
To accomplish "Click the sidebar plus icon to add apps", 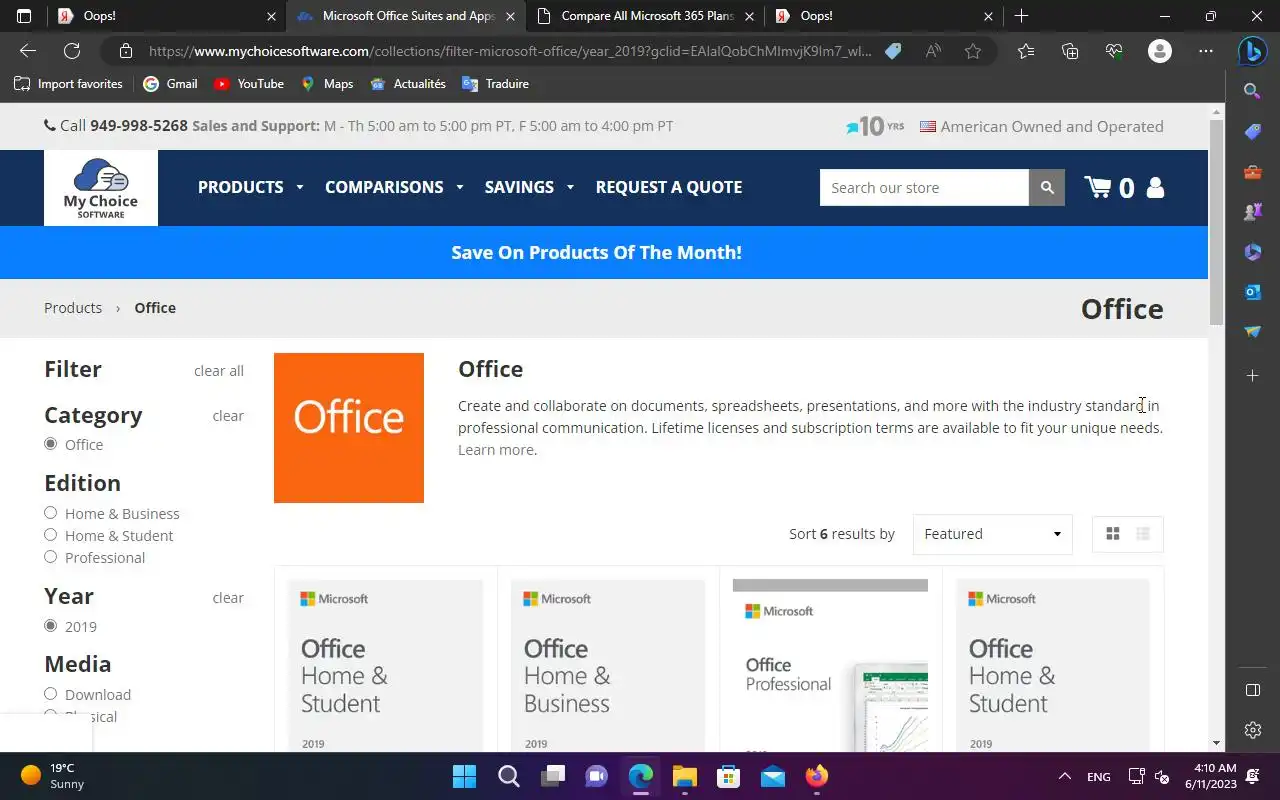I will 1253,376.
